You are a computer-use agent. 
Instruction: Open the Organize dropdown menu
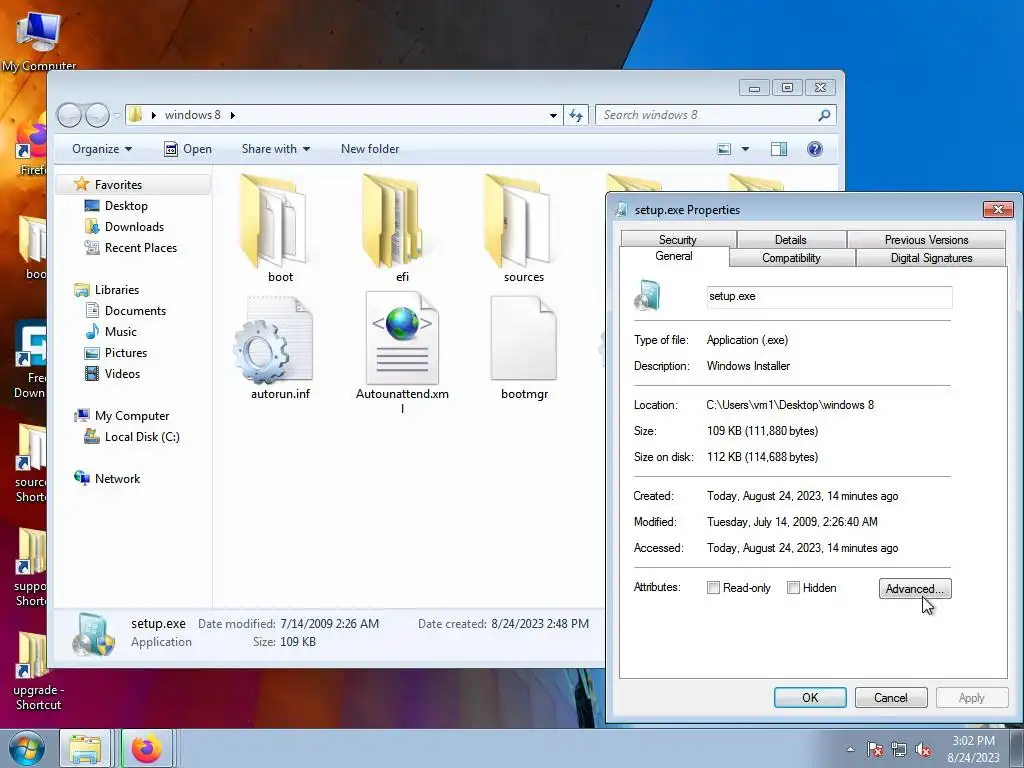click(x=102, y=149)
